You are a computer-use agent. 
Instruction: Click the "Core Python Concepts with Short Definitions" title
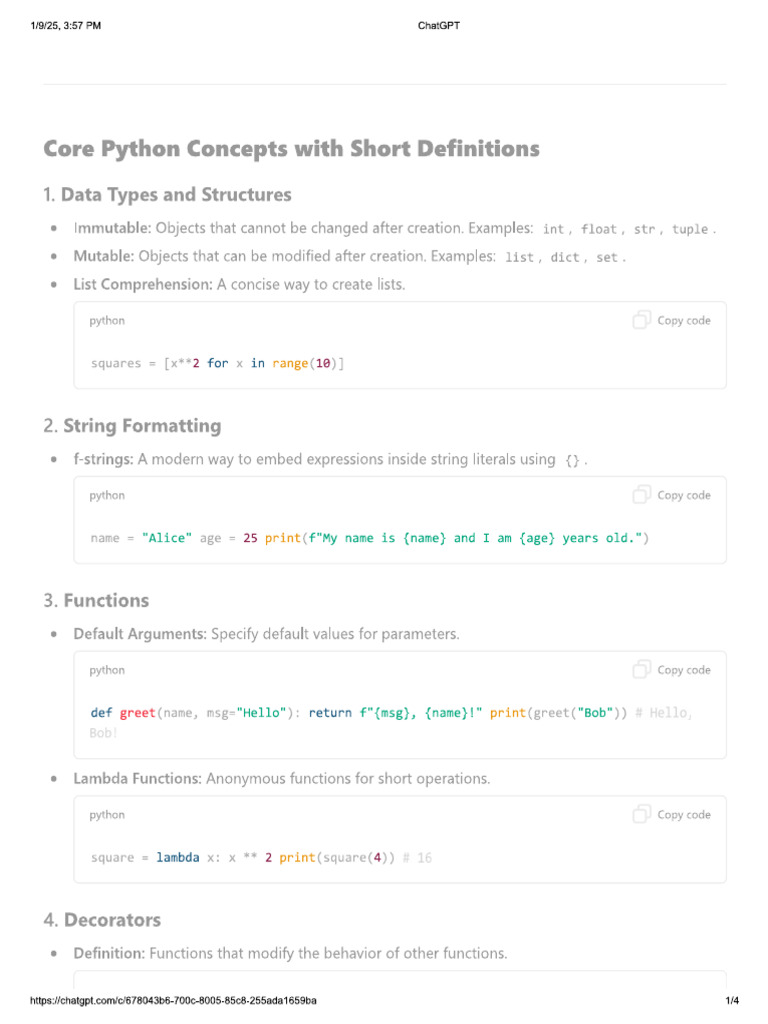point(291,149)
